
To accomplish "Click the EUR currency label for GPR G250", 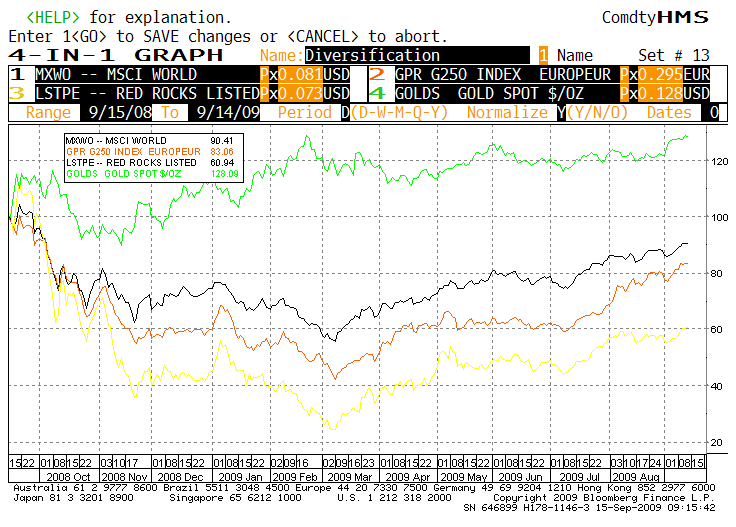I will click(x=697, y=75).
